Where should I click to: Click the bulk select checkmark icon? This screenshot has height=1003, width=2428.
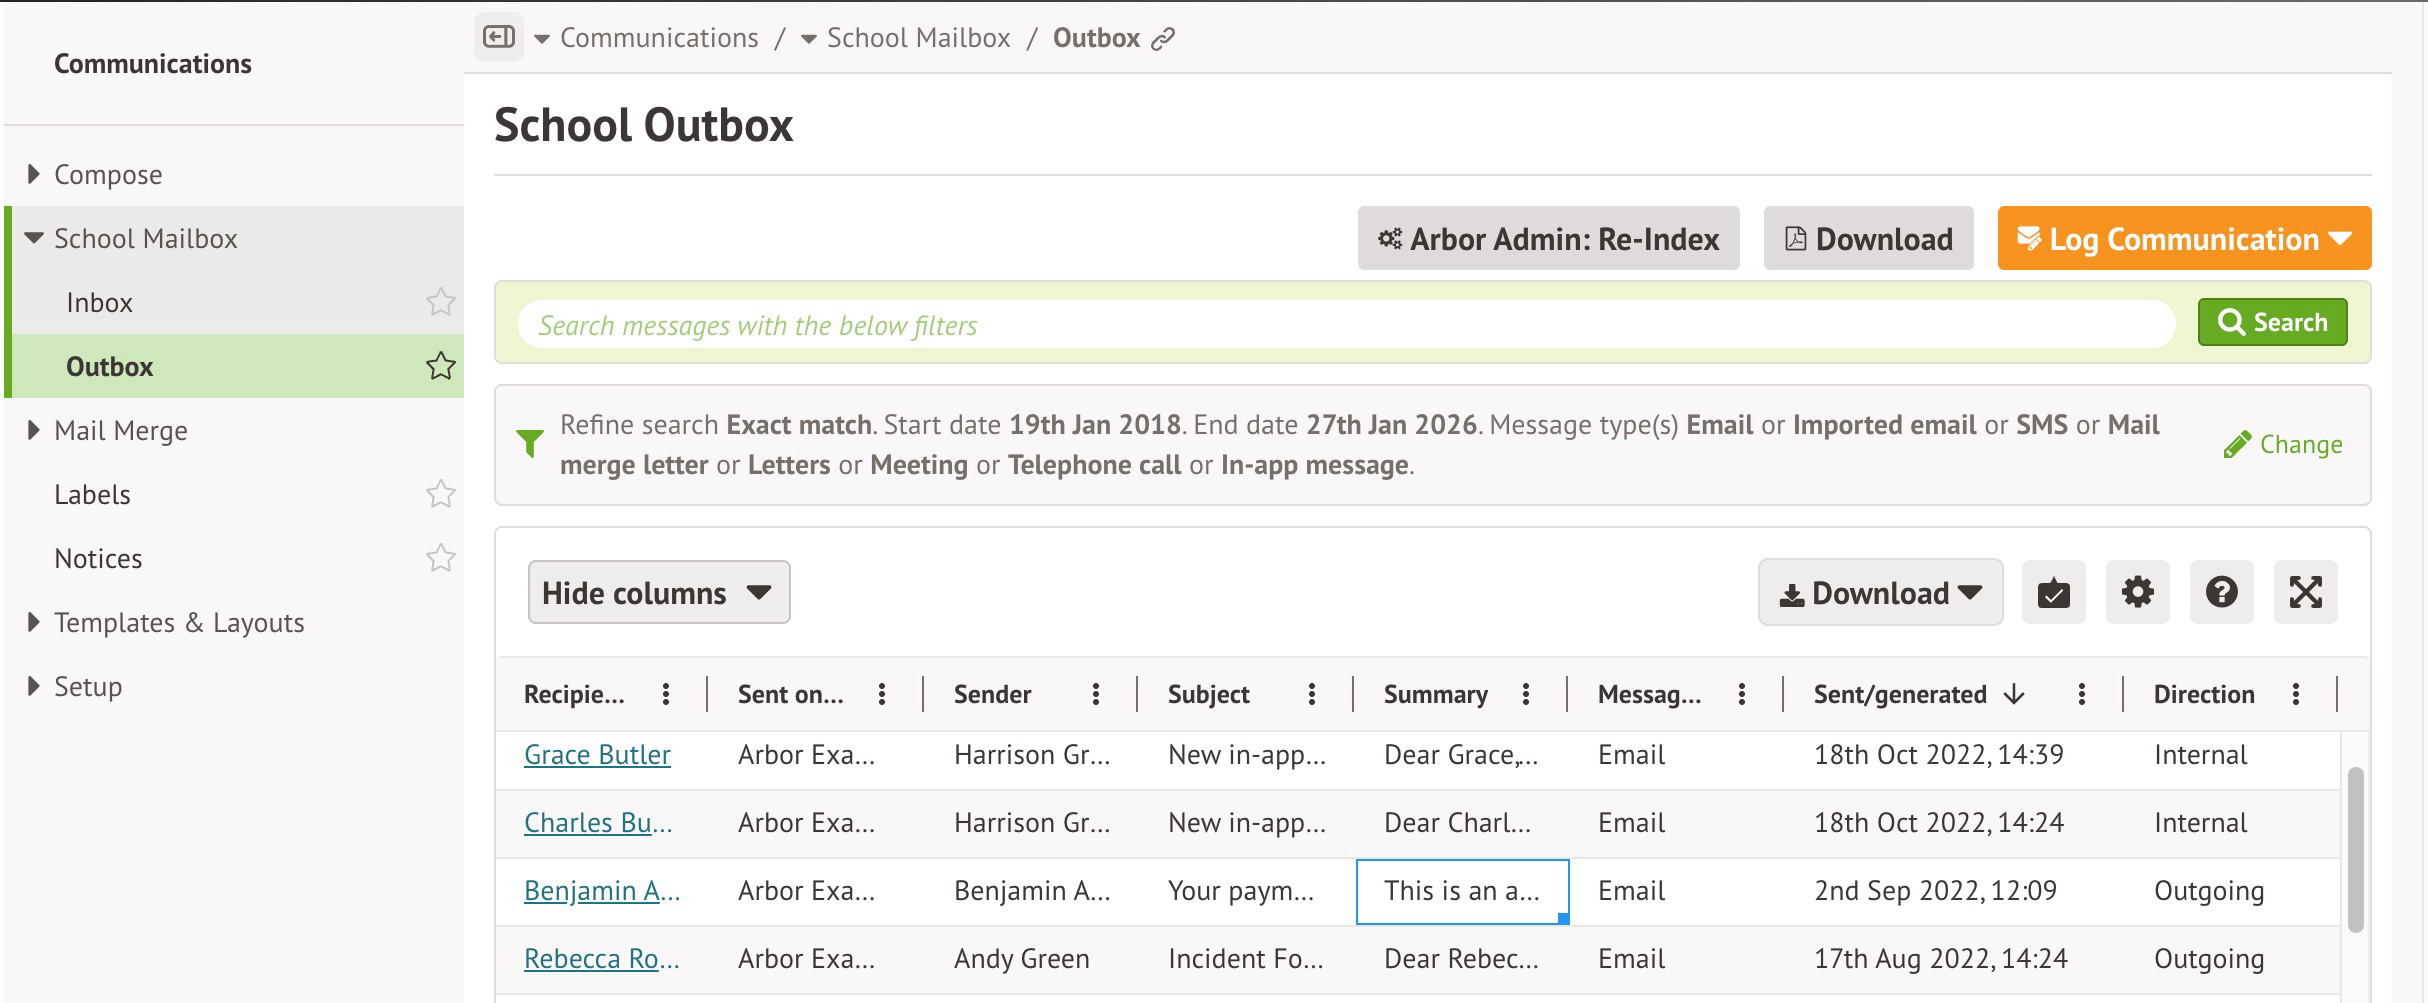click(x=2053, y=593)
